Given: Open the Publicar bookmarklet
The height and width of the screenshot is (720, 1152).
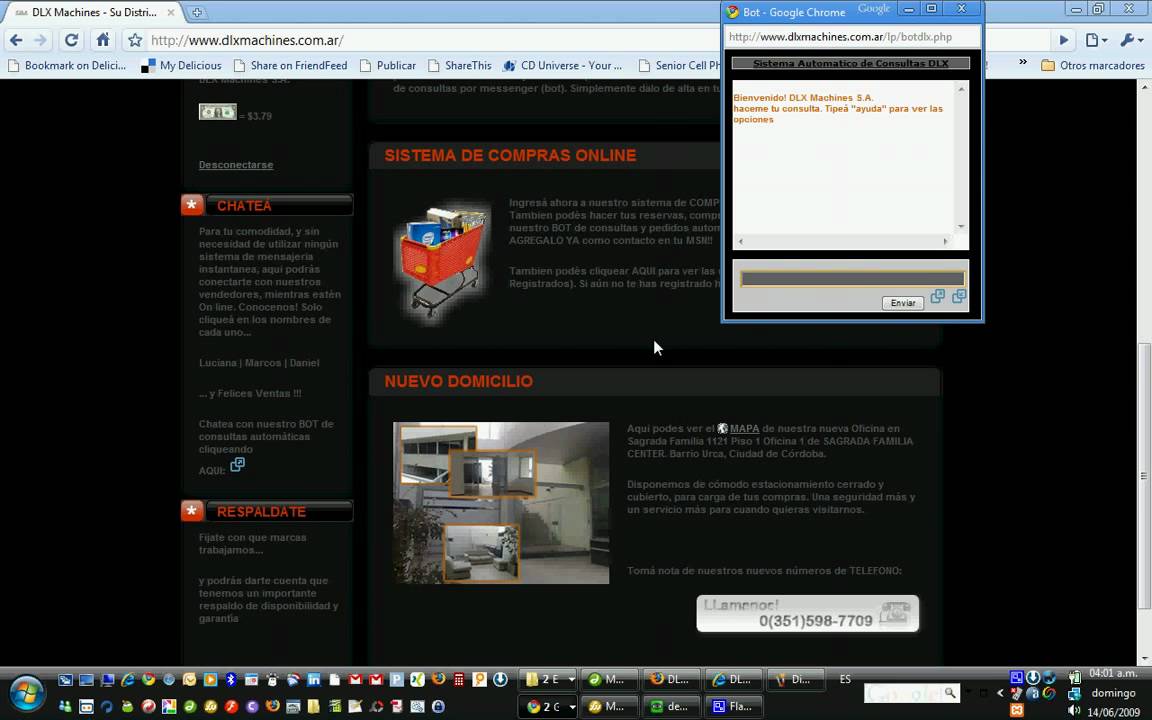Looking at the screenshot, I should pos(388,65).
